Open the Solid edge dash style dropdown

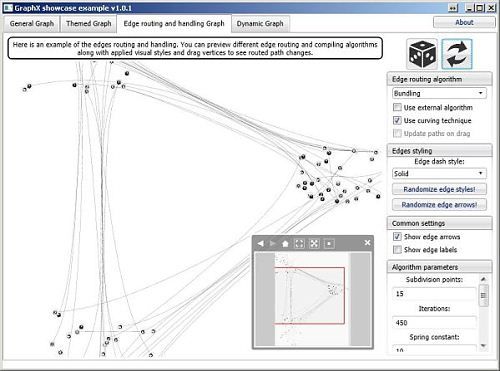[x=439, y=173]
